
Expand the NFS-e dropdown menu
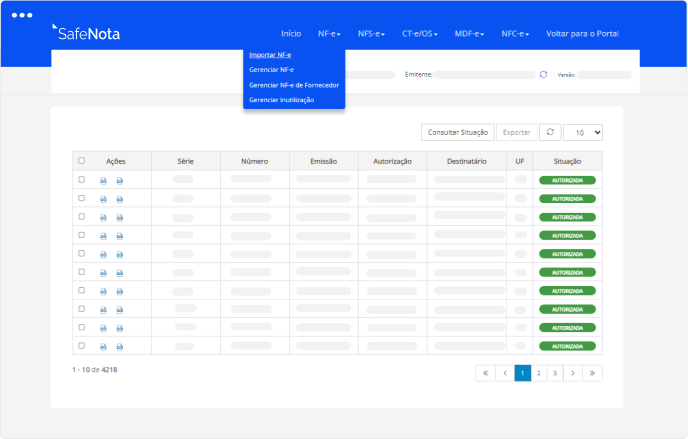point(371,34)
